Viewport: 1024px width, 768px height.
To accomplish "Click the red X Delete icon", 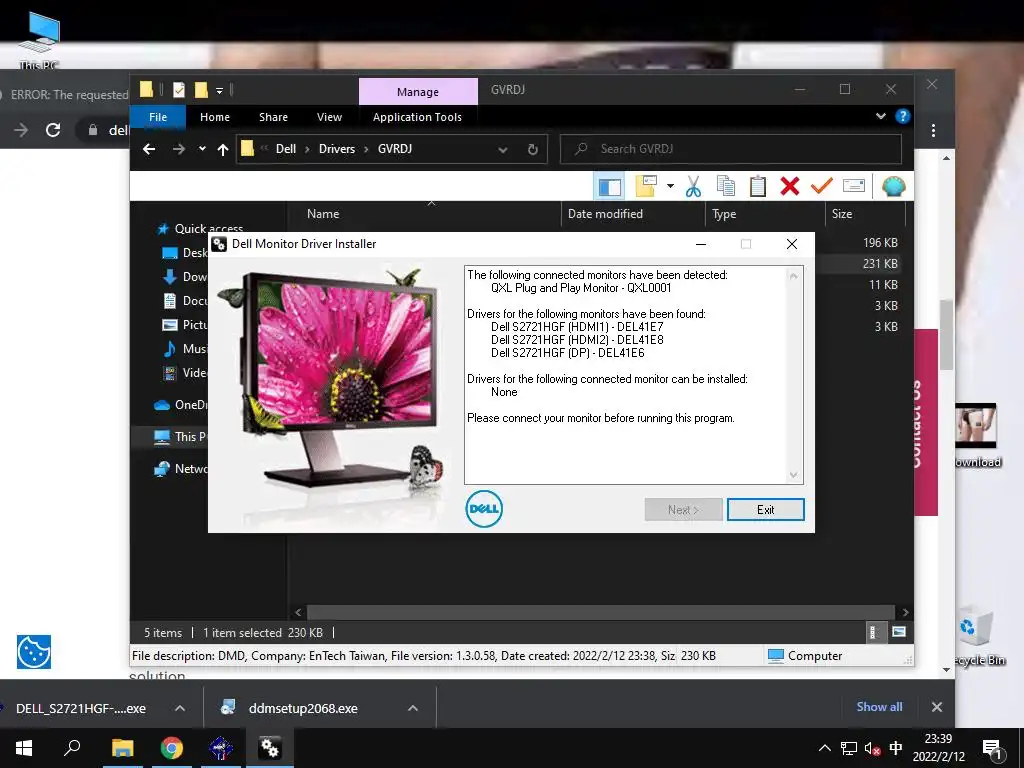I will pos(790,187).
